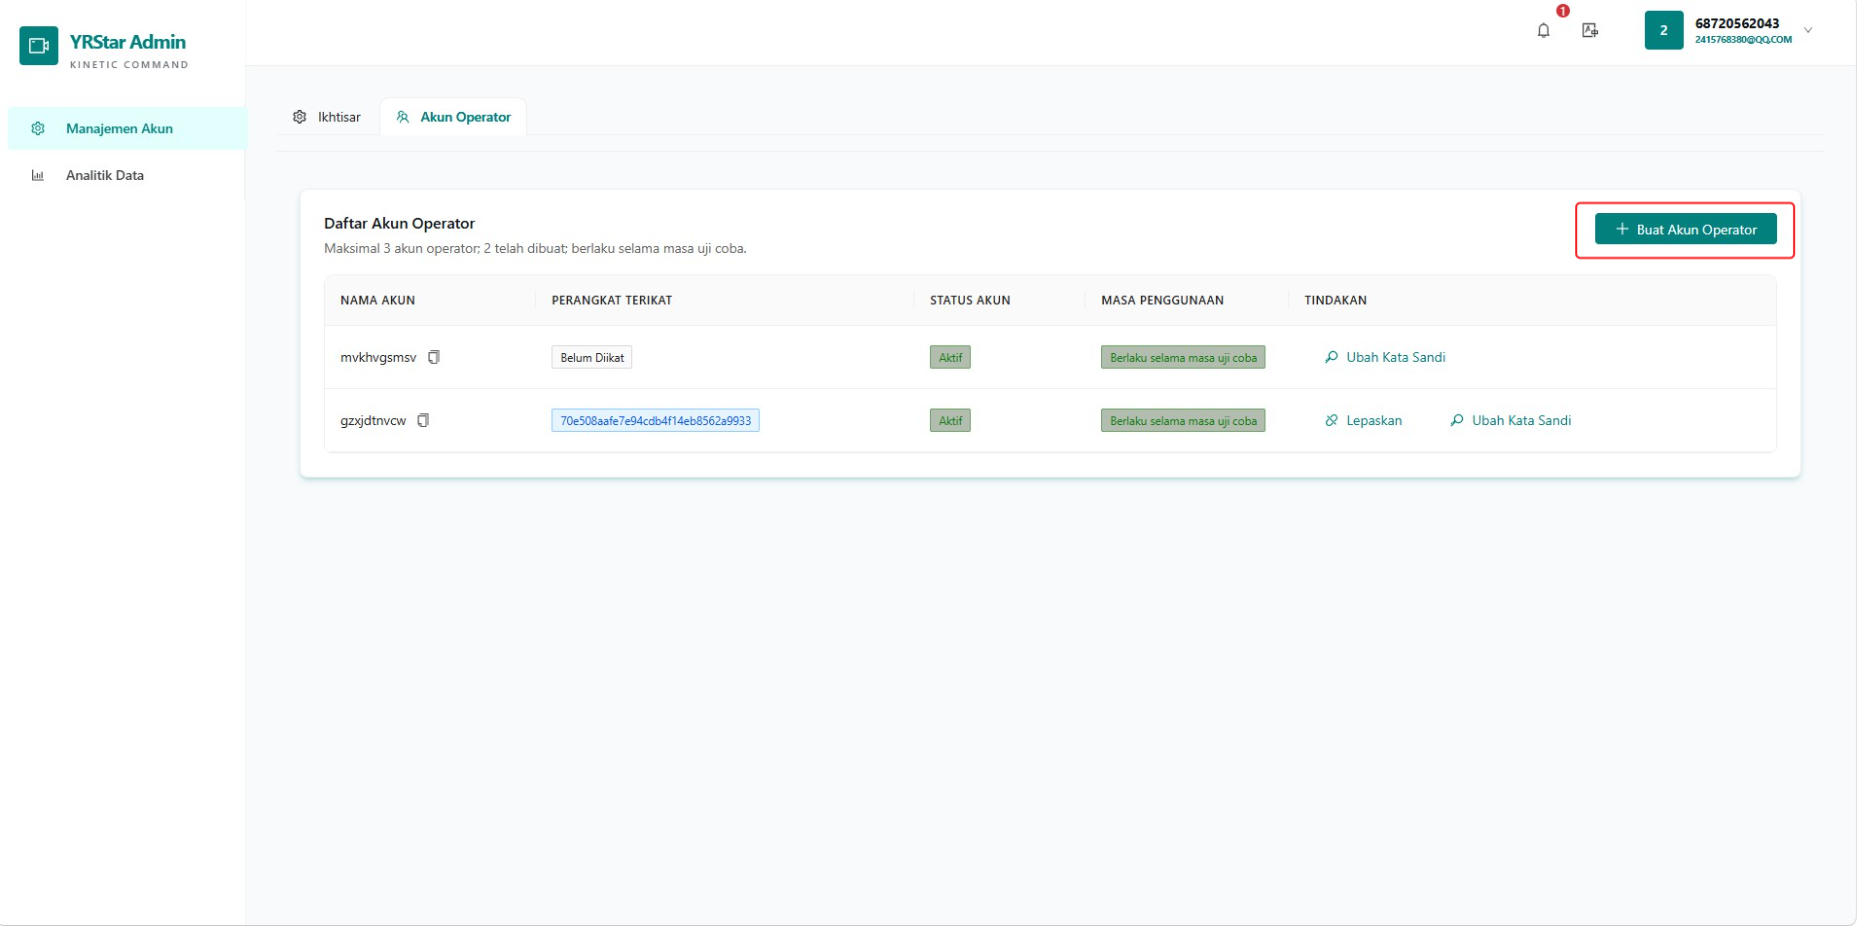Change password for mvkhvgsmsv
This screenshot has width=1857, height=926.
point(1385,357)
